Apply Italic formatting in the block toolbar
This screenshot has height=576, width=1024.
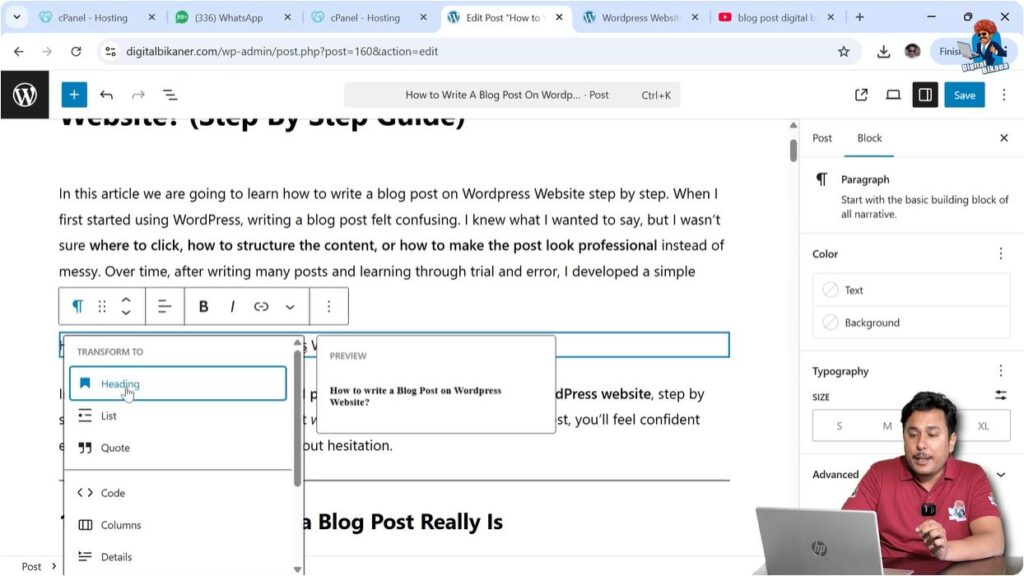pos(232,306)
